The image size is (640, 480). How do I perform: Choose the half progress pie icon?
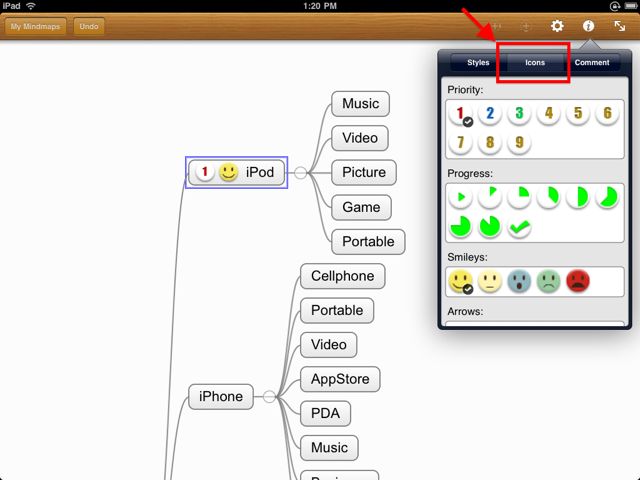(578, 197)
